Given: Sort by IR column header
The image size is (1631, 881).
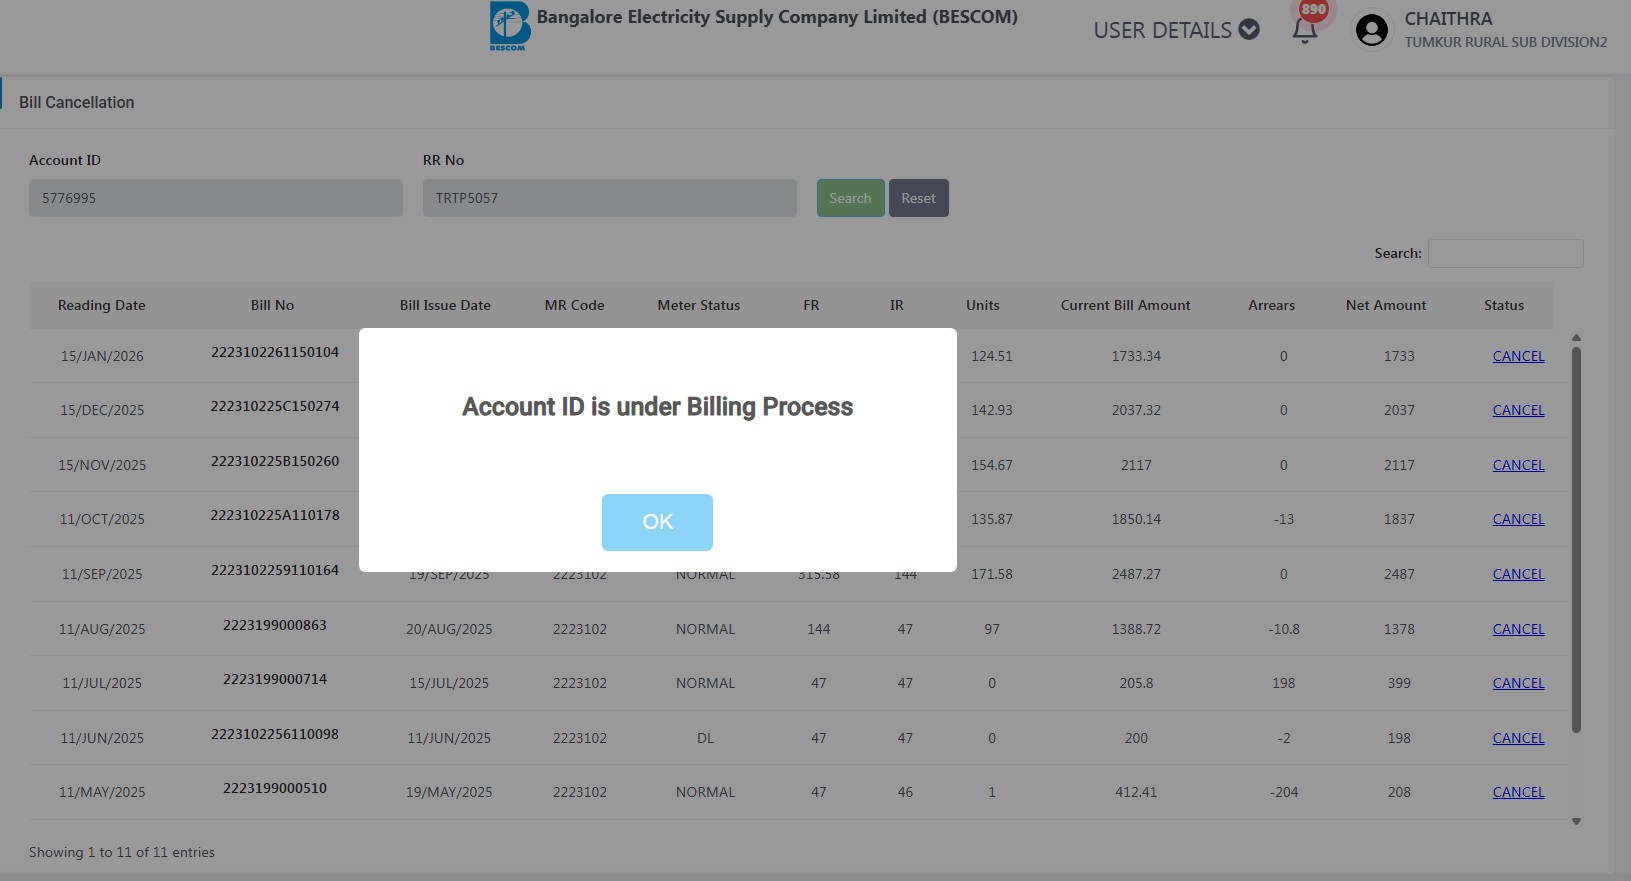Looking at the screenshot, I should [x=897, y=305].
